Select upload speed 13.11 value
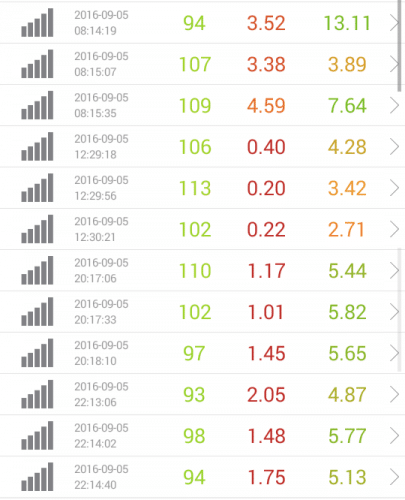Screen dimensions: 405x500 347,23
